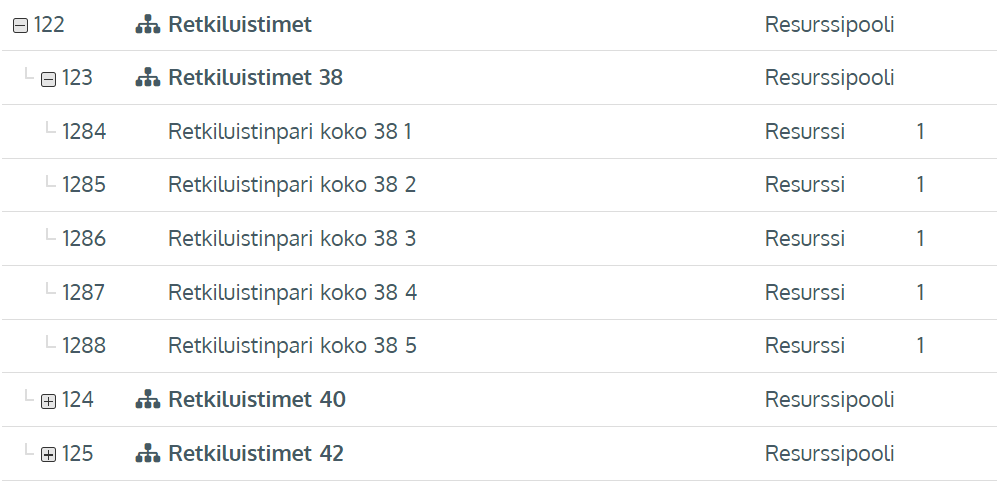Expand row 124 Retkiluistimet 40
The width and height of the screenshot is (997, 484).
(48, 401)
